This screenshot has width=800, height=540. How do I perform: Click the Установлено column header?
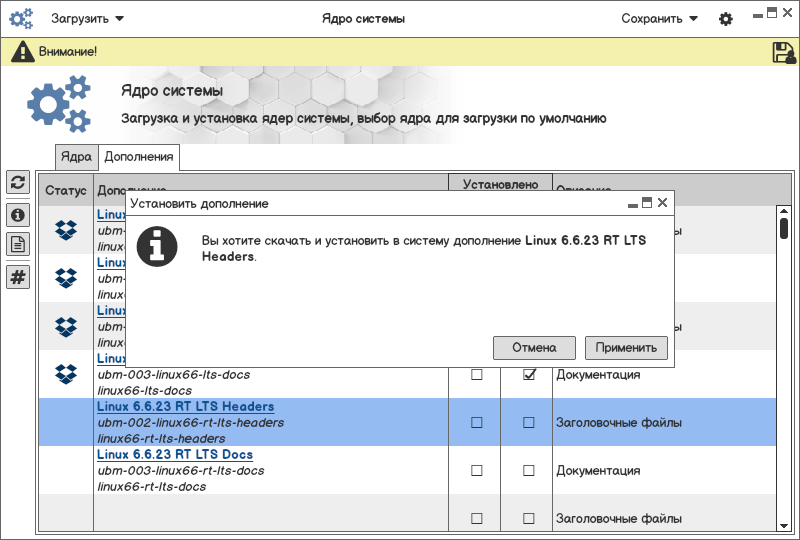point(501,184)
